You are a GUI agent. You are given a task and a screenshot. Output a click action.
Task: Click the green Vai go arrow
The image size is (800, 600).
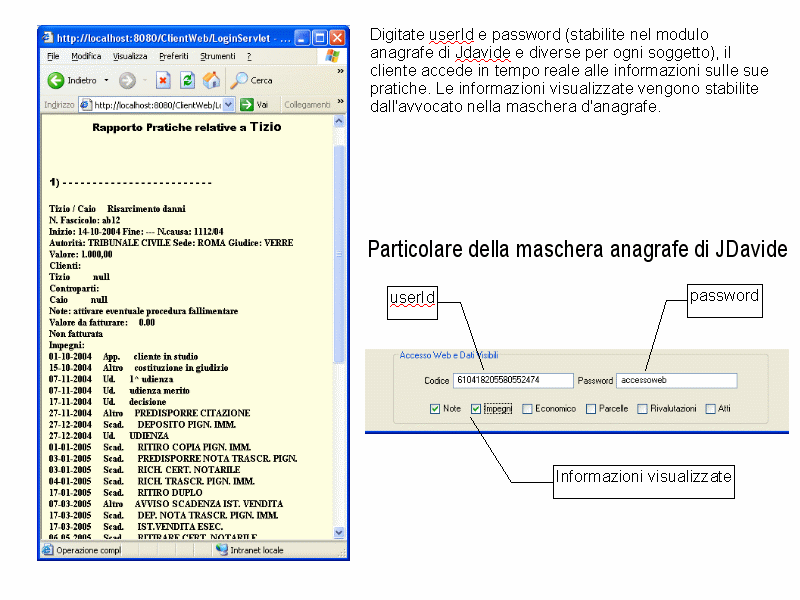[247, 105]
